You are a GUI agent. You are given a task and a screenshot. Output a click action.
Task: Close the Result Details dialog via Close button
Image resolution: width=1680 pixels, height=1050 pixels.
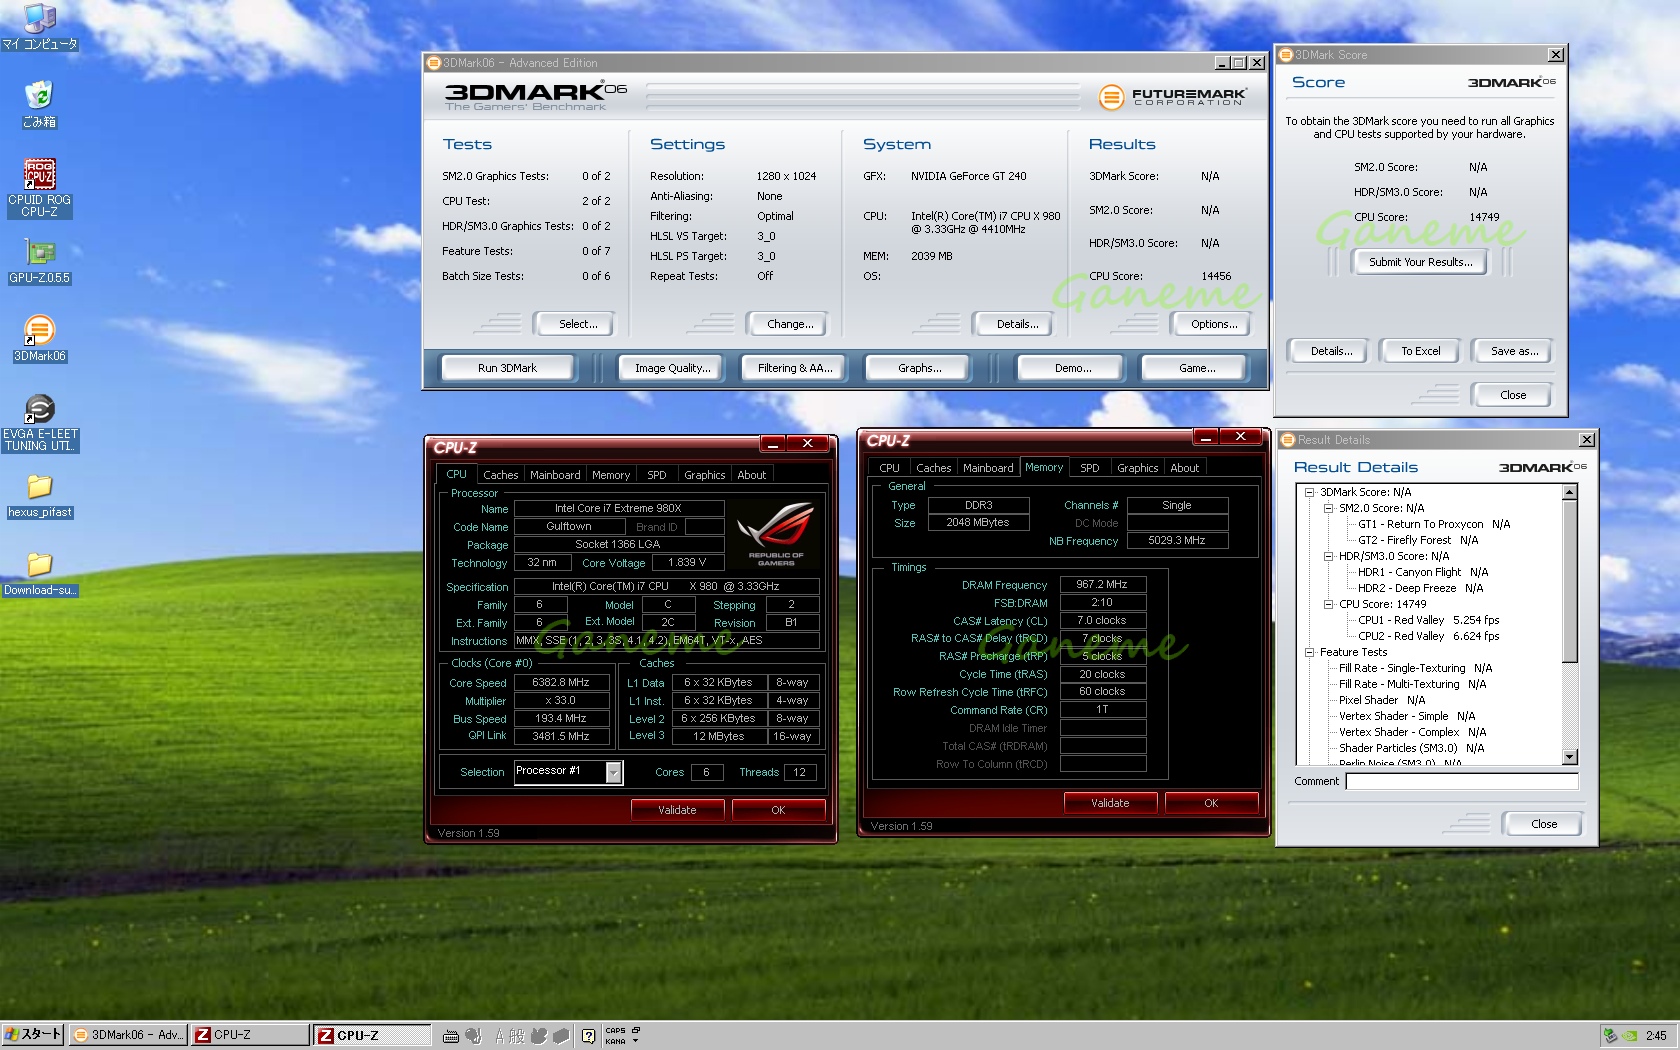point(1543,824)
